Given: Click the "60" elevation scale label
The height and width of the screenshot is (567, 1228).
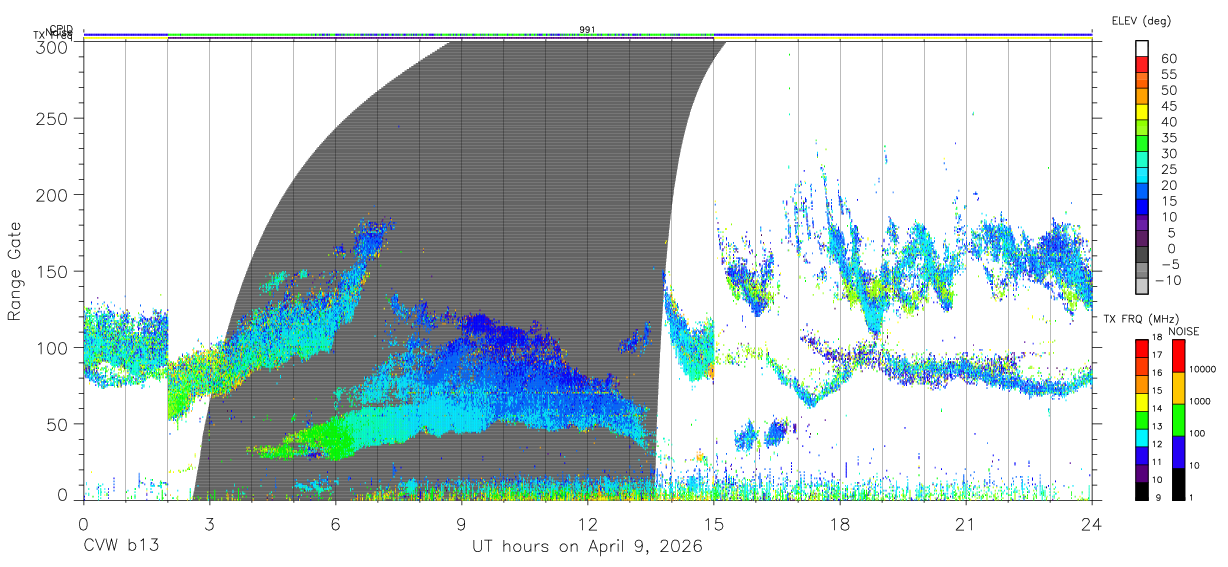Looking at the screenshot, I should click(1168, 59).
